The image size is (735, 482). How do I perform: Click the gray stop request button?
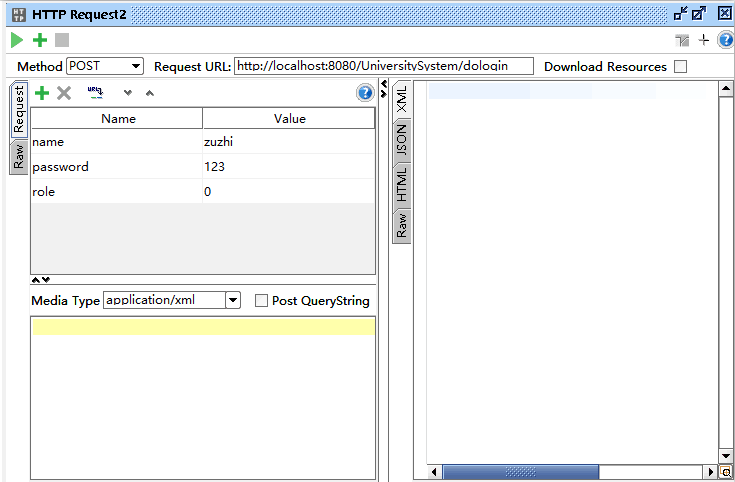[62, 40]
